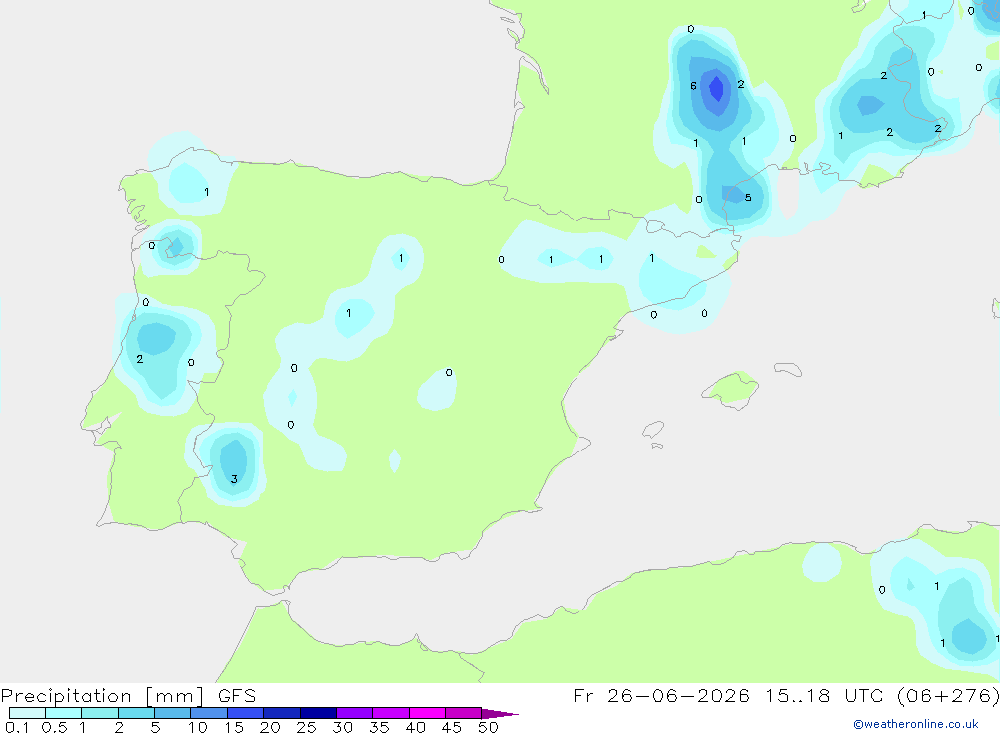This screenshot has height=733, width=1000.
Task: Click the '15' legend scale label
Action: pyautogui.click(x=234, y=727)
